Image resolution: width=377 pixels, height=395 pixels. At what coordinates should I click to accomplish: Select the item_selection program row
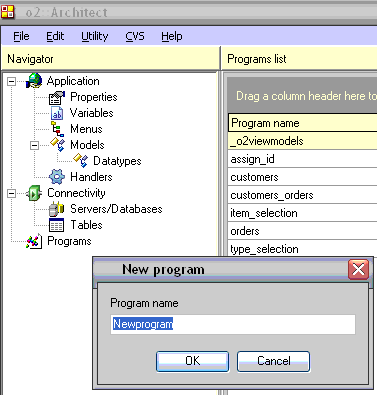click(303, 213)
